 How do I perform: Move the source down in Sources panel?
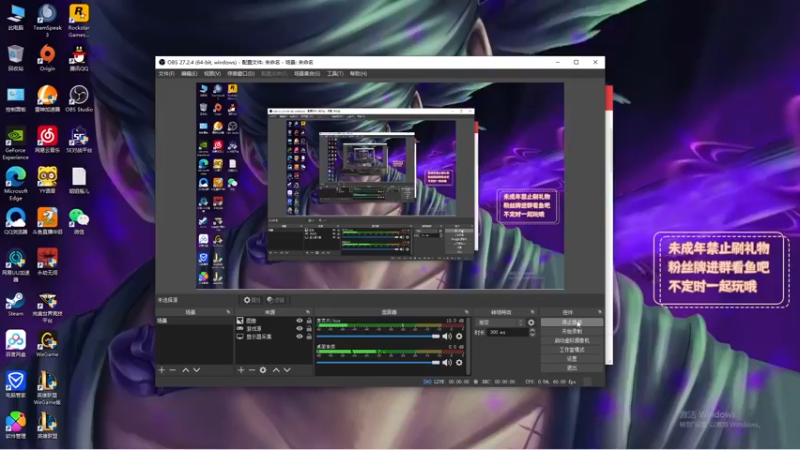click(287, 370)
